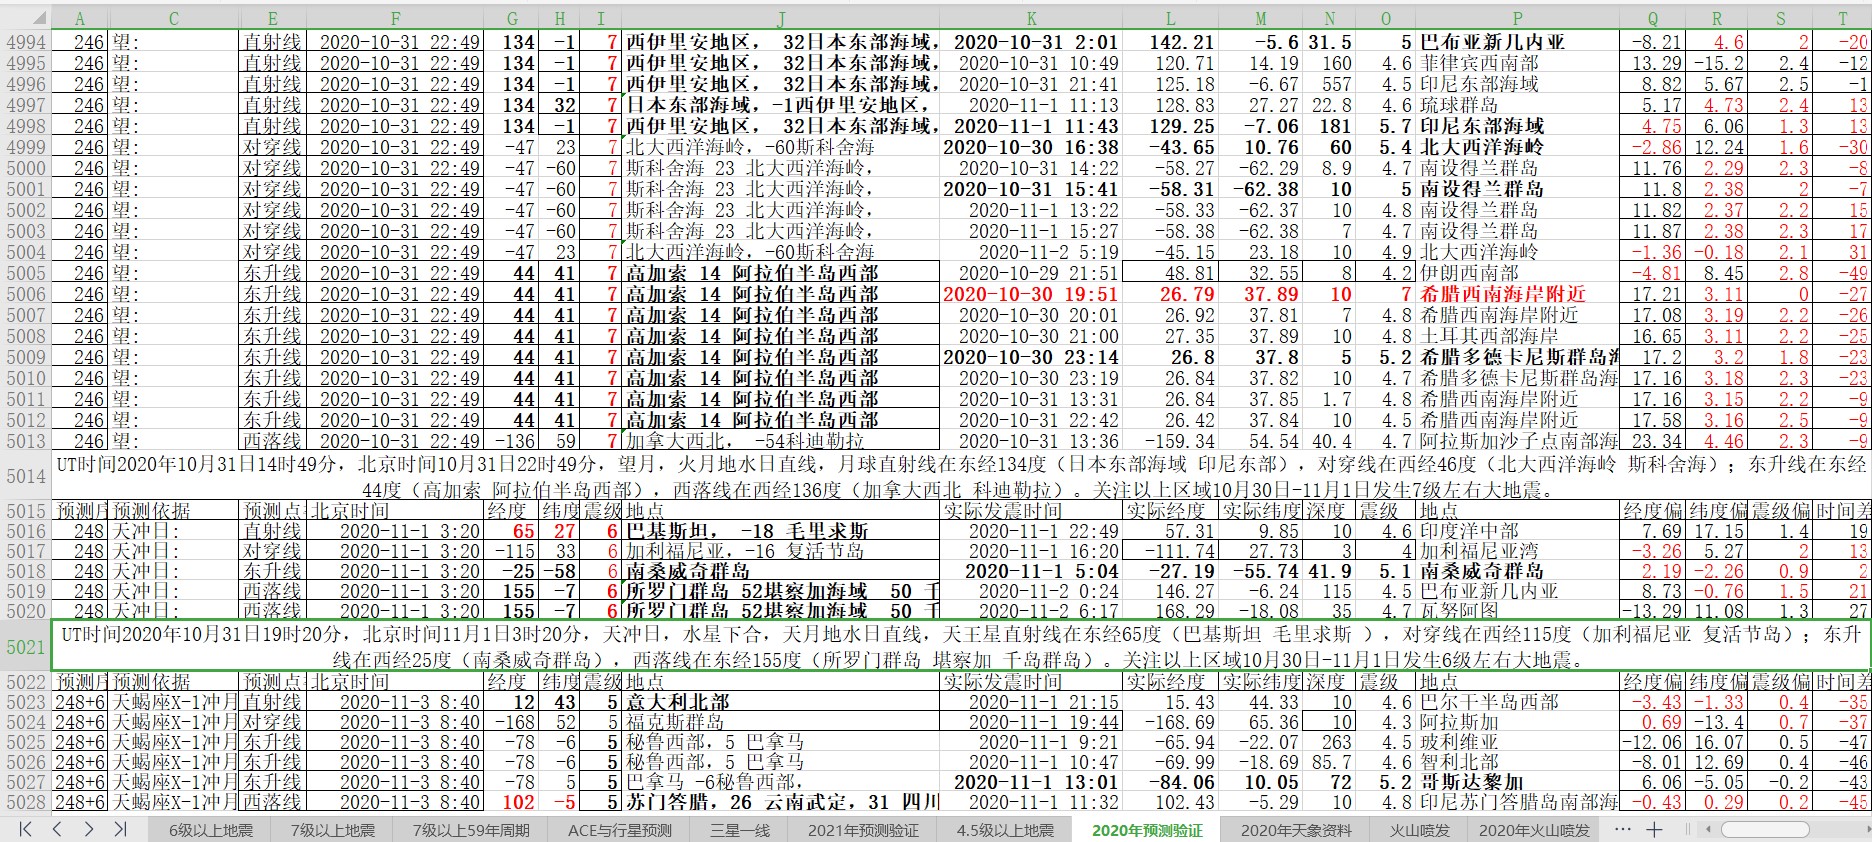Image resolution: width=1872 pixels, height=842 pixels.
Task: Select row 5014 header
Action: [25, 476]
